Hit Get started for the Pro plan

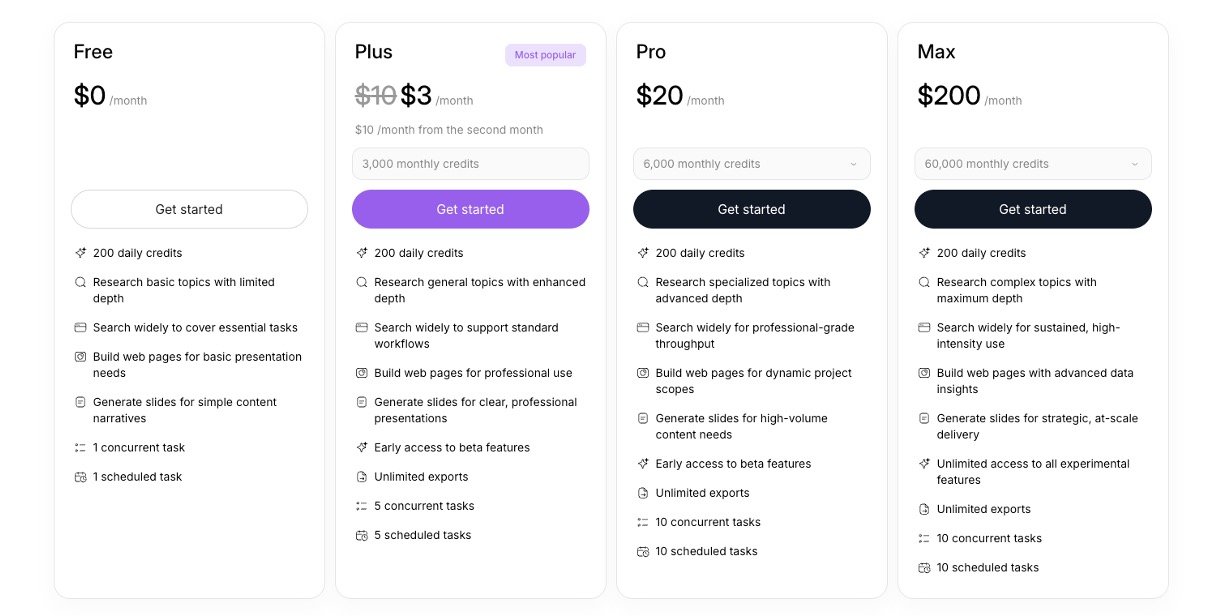click(x=751, y=209)
